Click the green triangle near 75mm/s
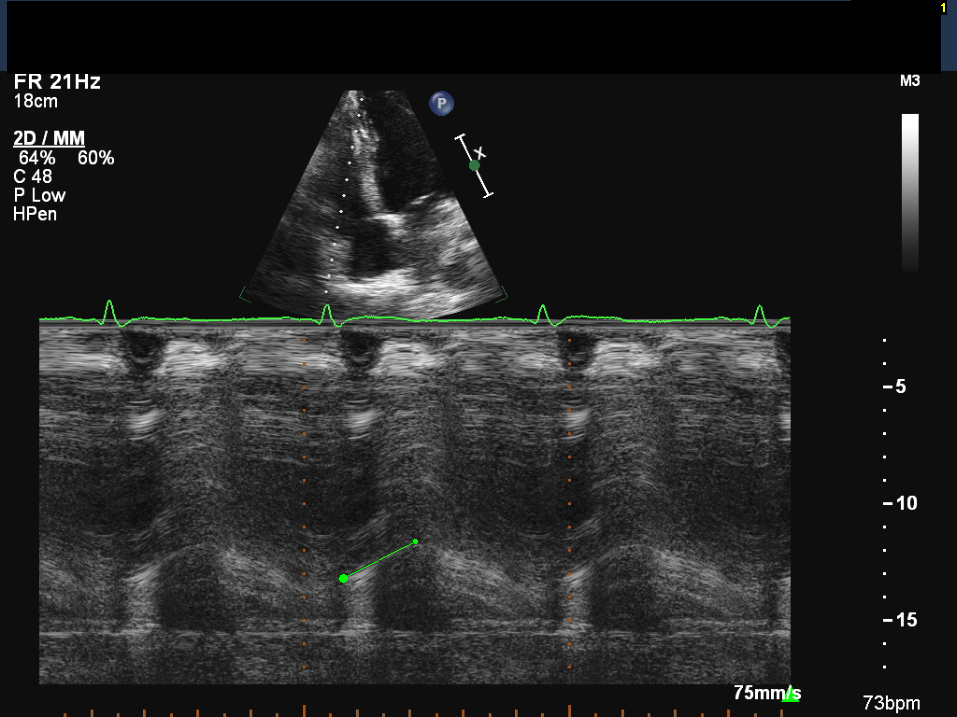Screen dimensions: 957x717 pos(791,695)
